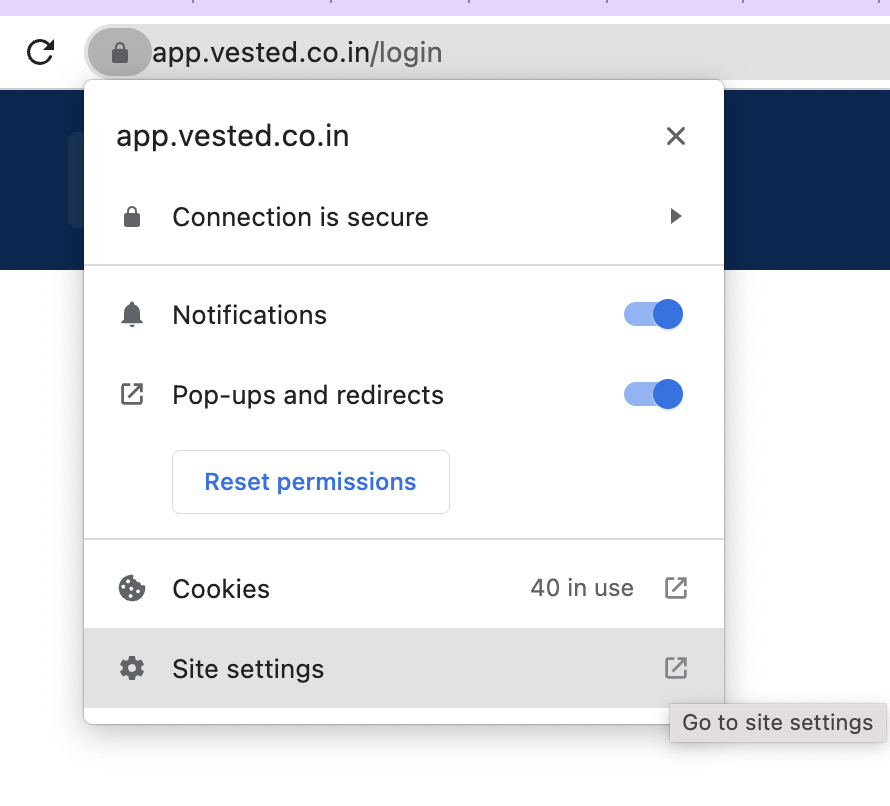The width and height of the screenshot is (890, 806).
Task: Click the Notifications bell icon
Action: (x=131, y=315)
